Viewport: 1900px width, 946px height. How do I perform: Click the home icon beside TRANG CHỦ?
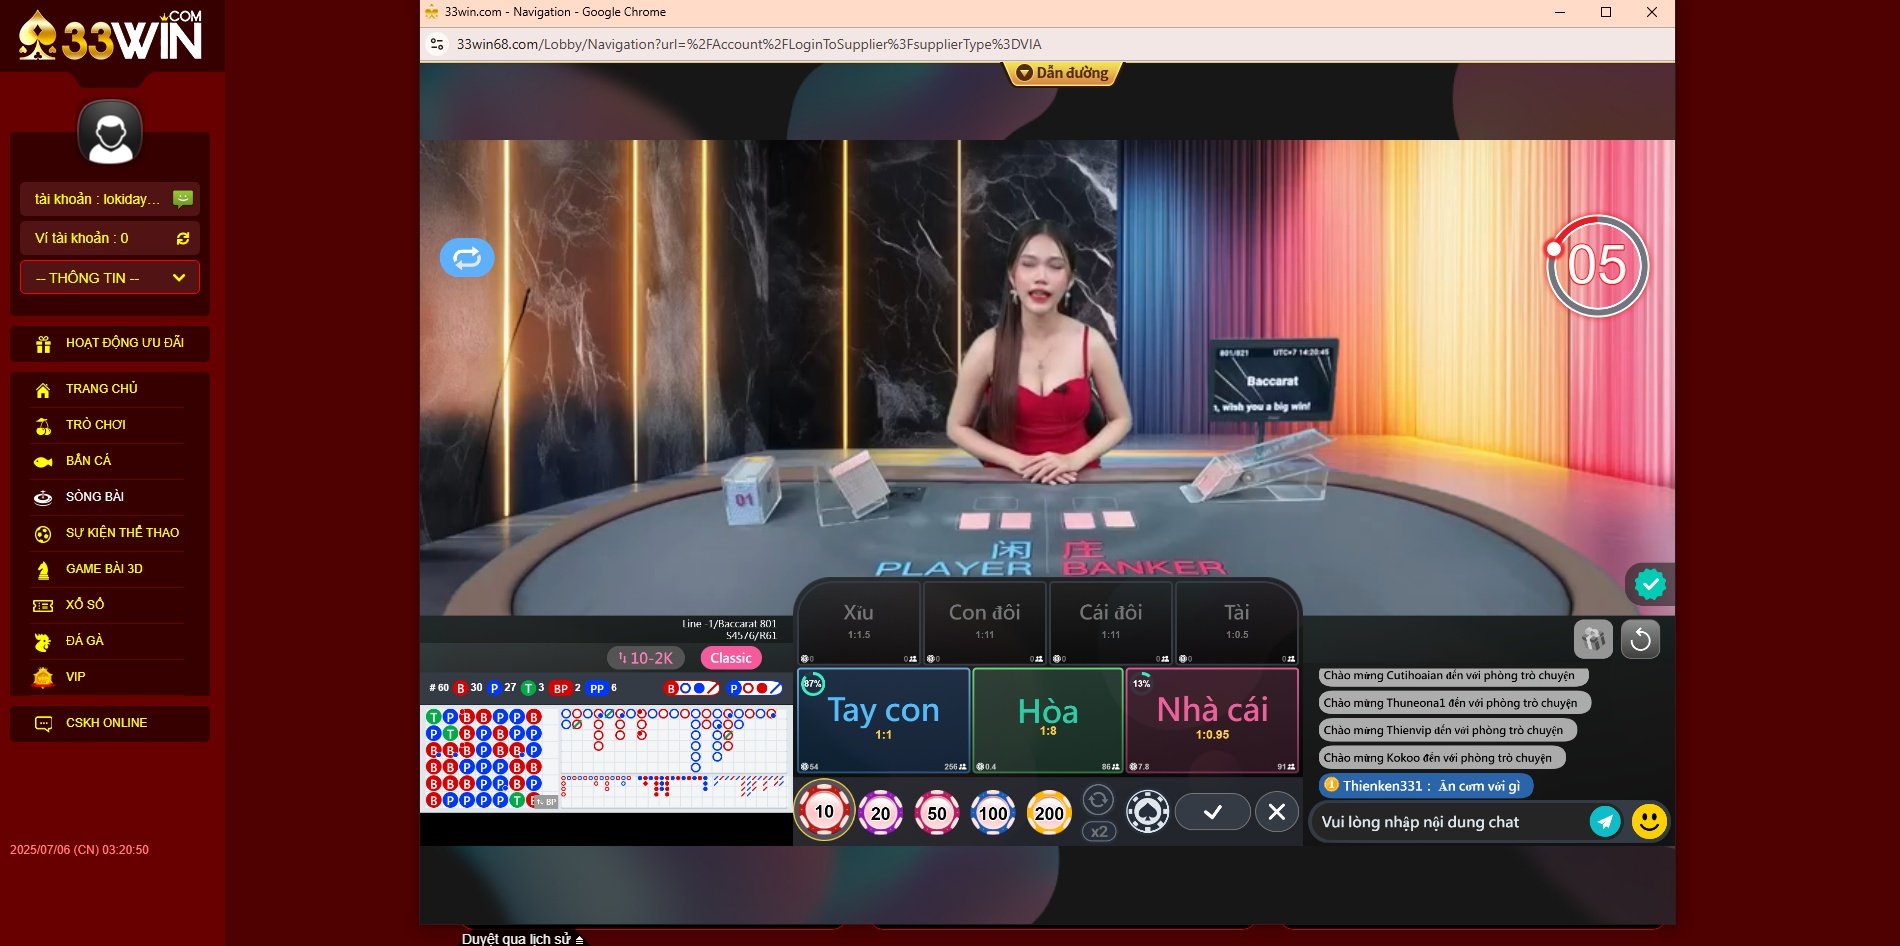pos(43,390)
